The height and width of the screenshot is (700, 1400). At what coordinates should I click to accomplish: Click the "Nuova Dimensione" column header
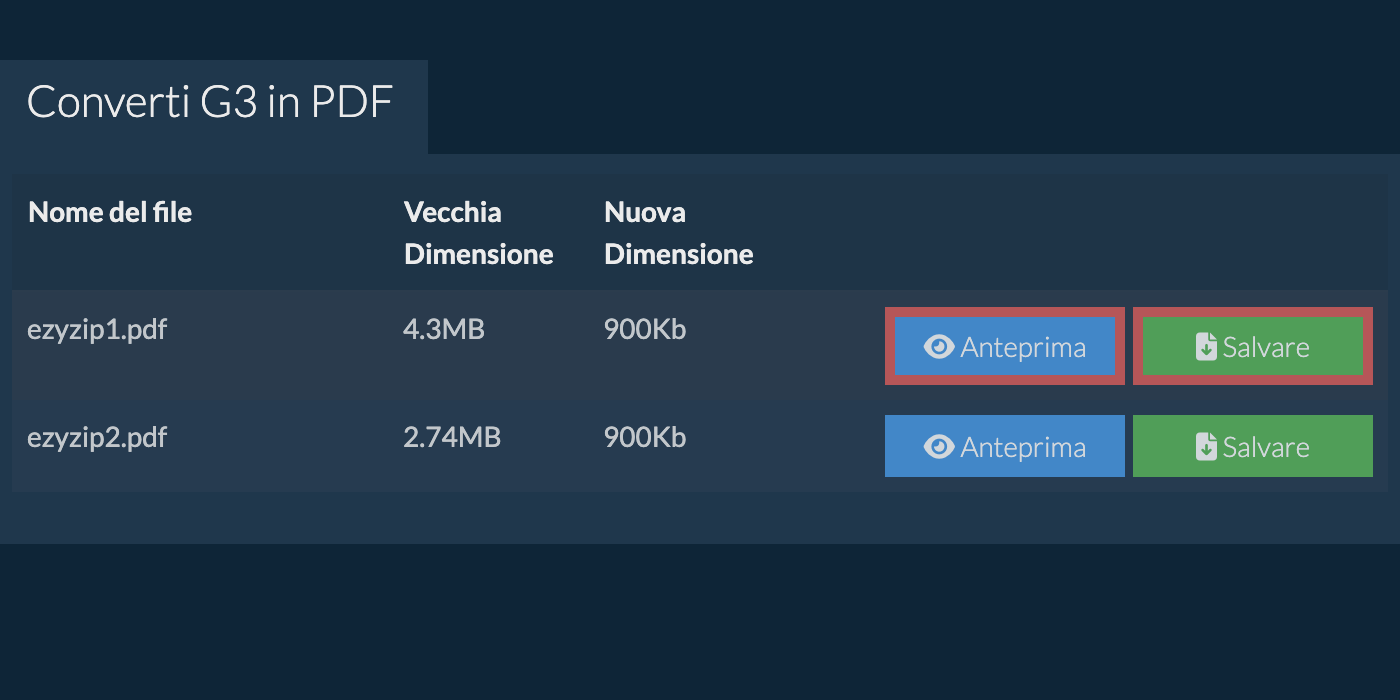678,233
